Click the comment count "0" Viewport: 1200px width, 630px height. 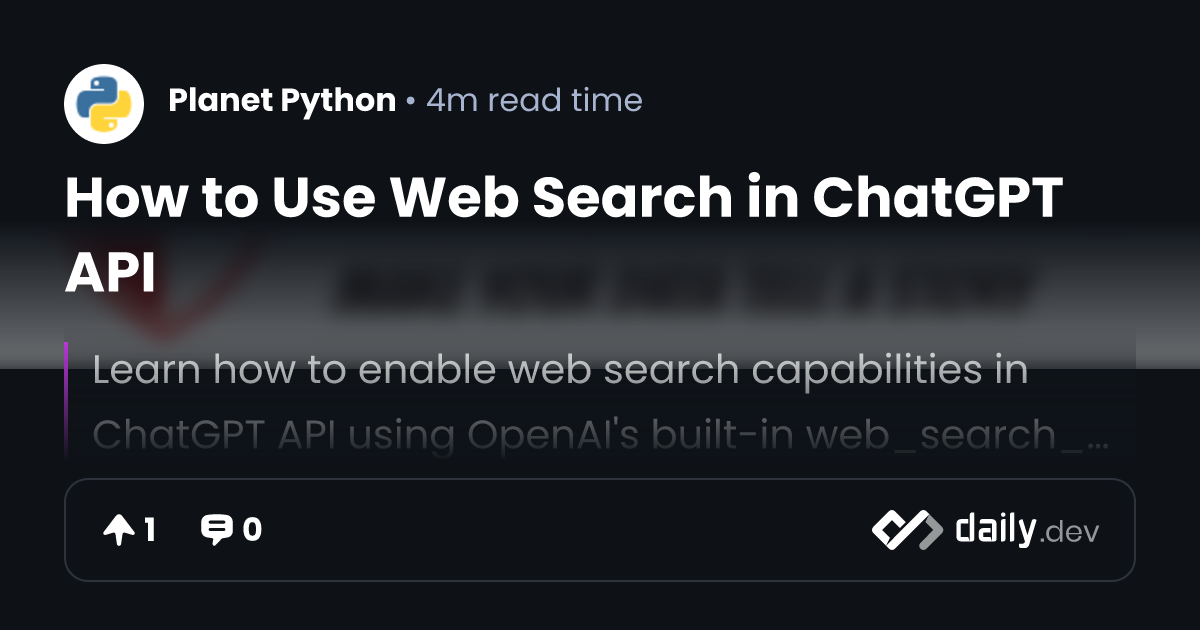point(252,530)
